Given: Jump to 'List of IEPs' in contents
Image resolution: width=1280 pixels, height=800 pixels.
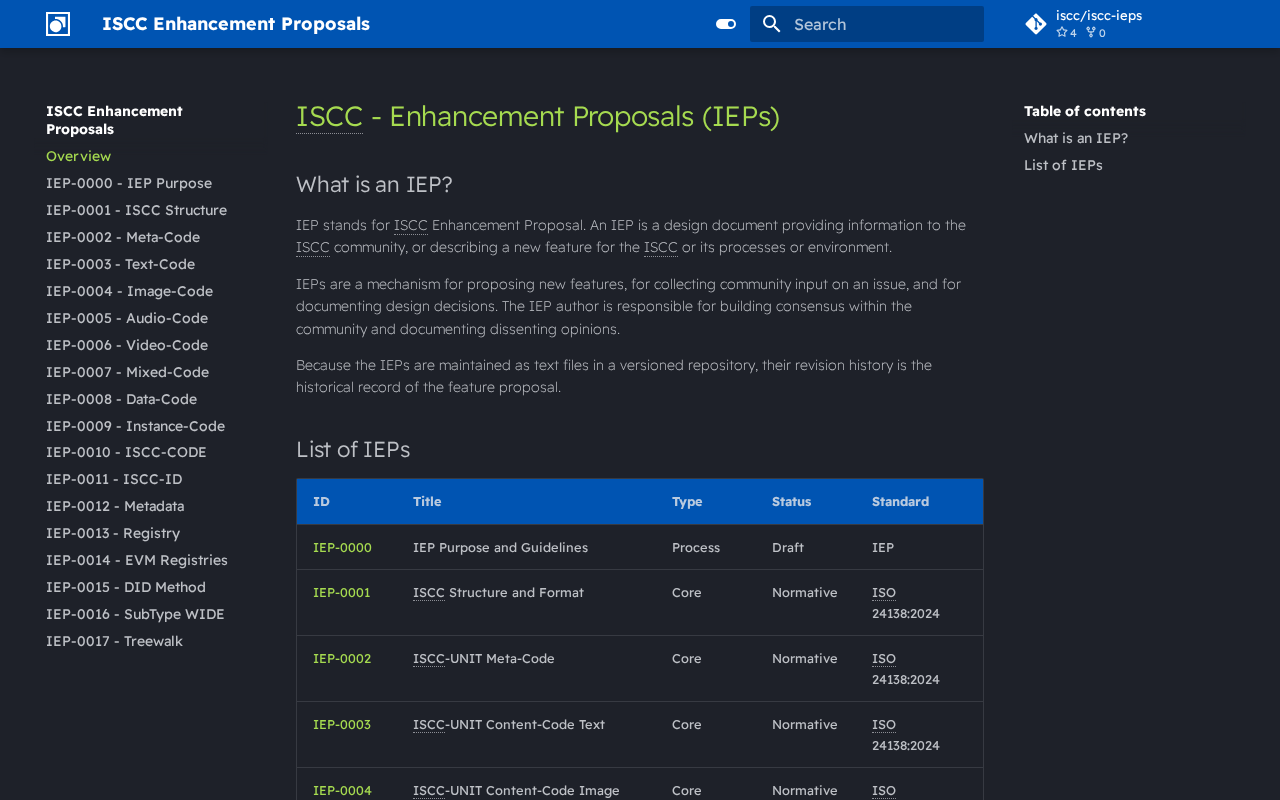Looking at the screenshot, I should [x=1063, y=165].
